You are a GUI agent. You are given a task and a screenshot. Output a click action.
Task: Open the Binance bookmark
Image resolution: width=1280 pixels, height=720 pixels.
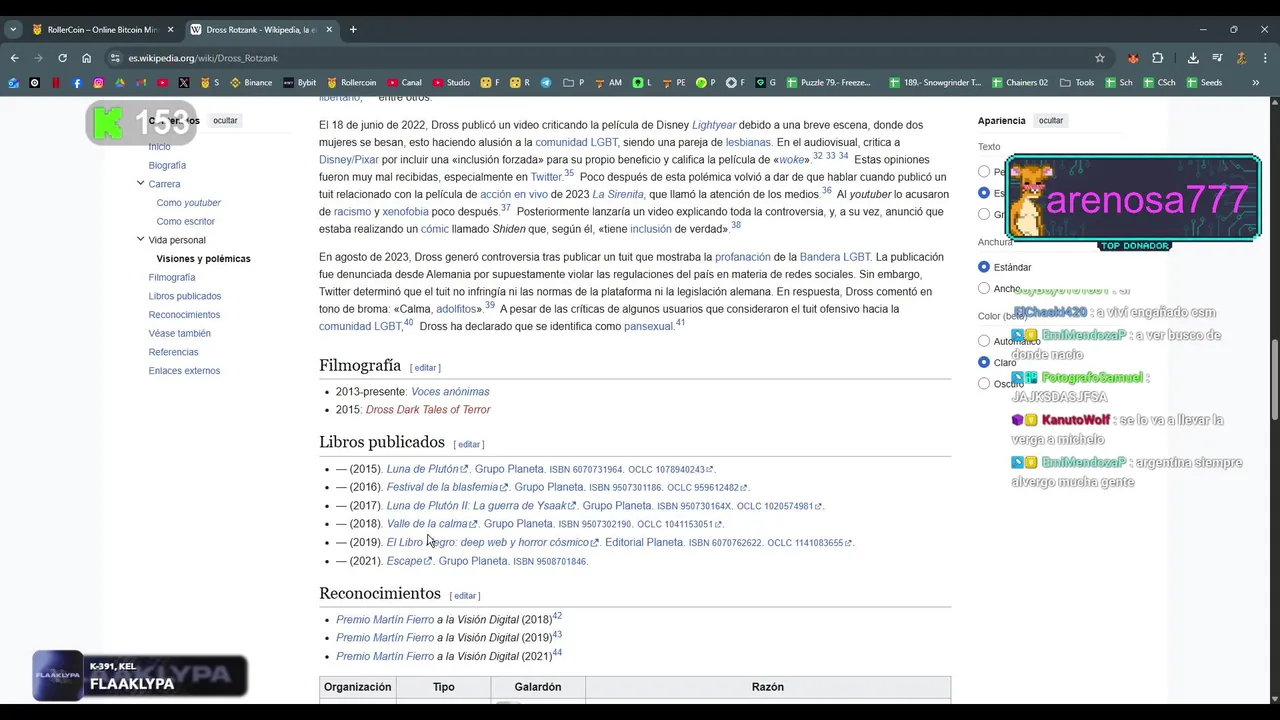251,83
